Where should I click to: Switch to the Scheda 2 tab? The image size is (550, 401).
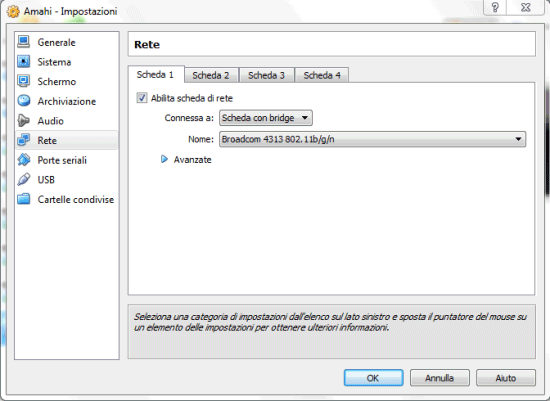tap(211, 75)
